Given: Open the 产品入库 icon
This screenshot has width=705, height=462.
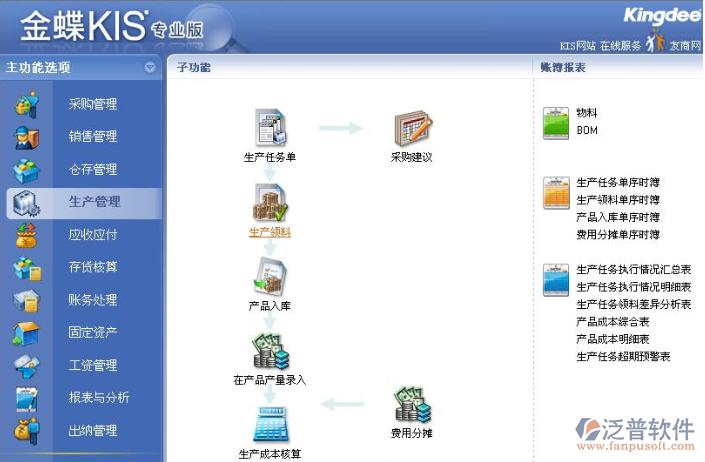Looking at the screenshot, I should pos(269,274).
